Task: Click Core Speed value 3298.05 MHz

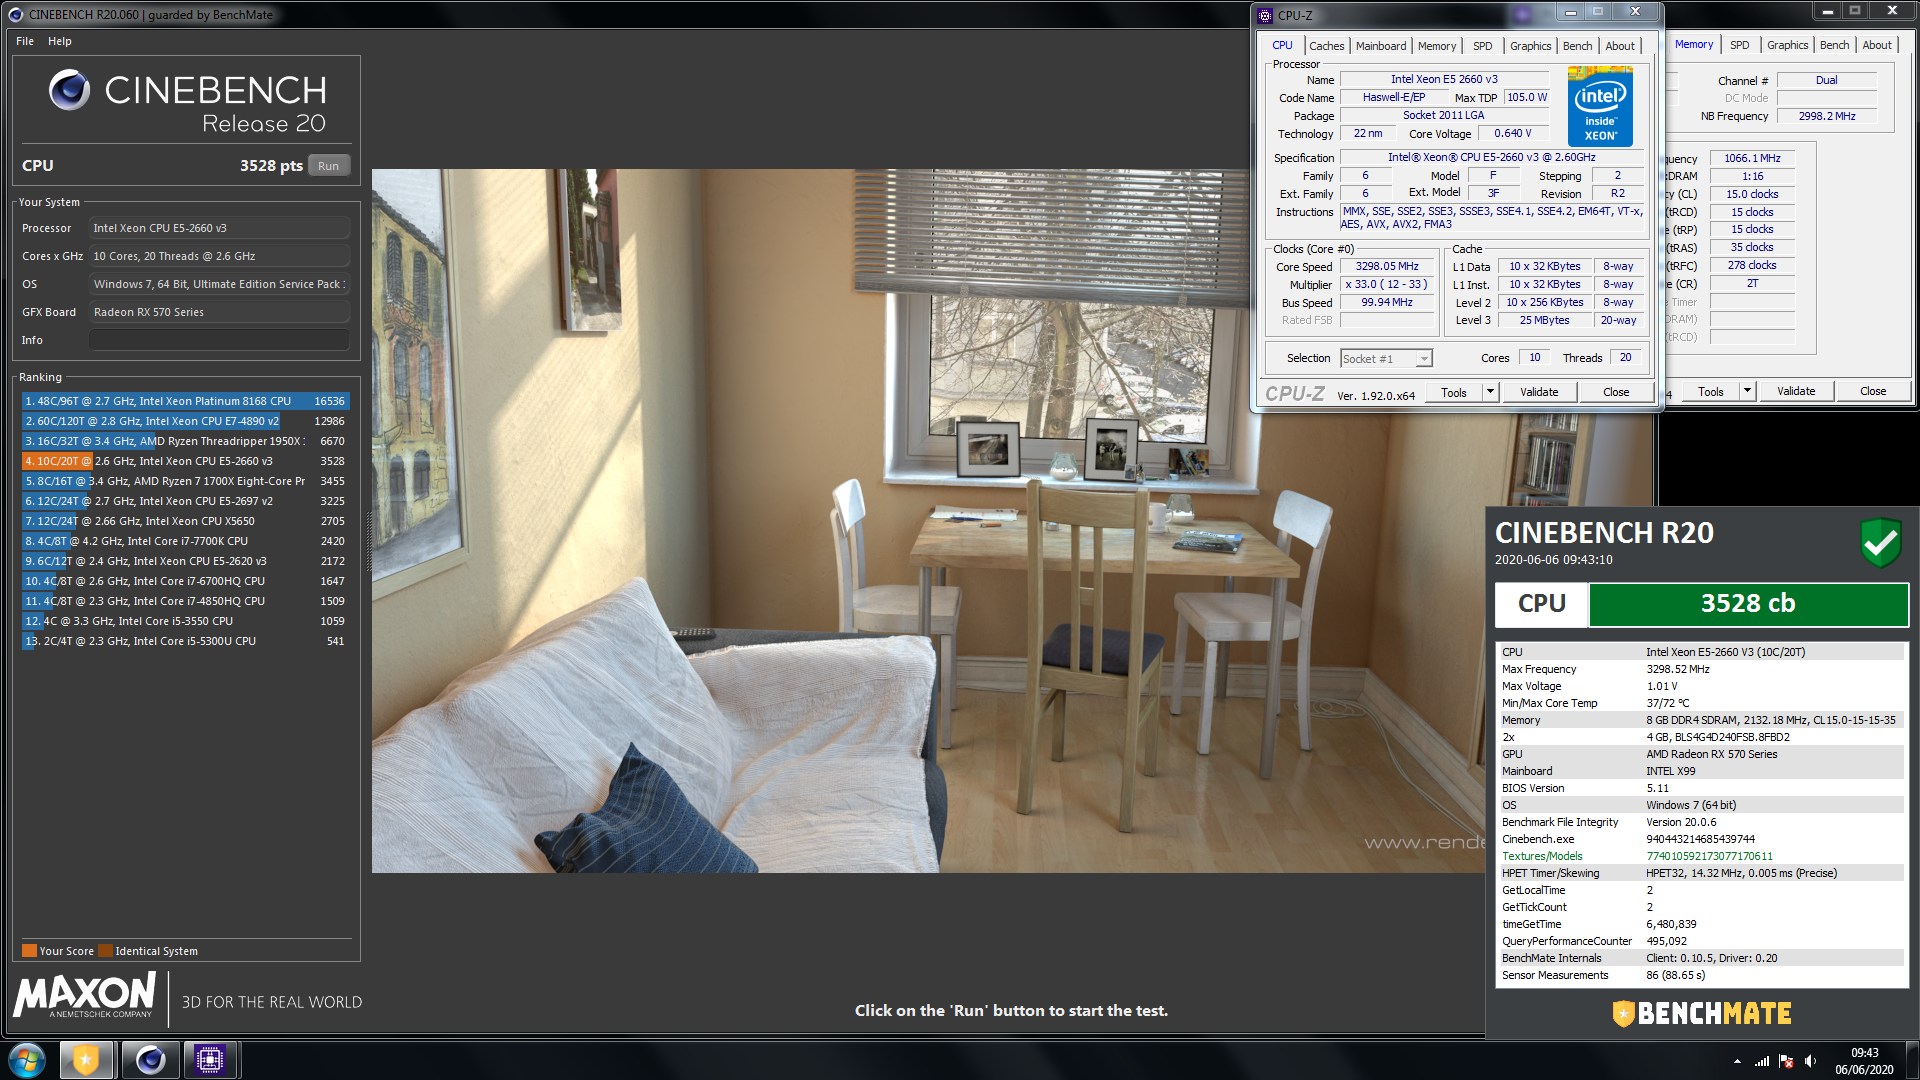Action: (x=1387, y=267)
